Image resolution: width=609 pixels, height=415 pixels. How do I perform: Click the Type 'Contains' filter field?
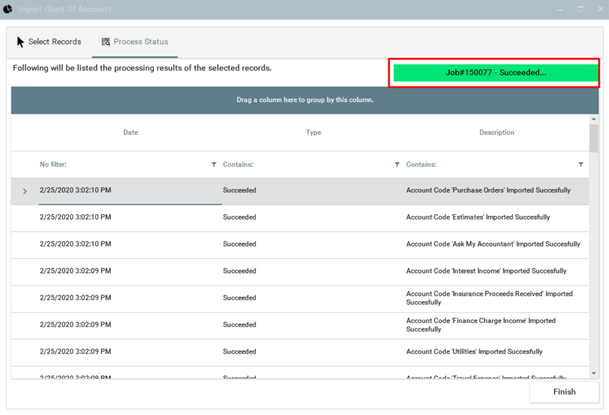tap(305, 165)
